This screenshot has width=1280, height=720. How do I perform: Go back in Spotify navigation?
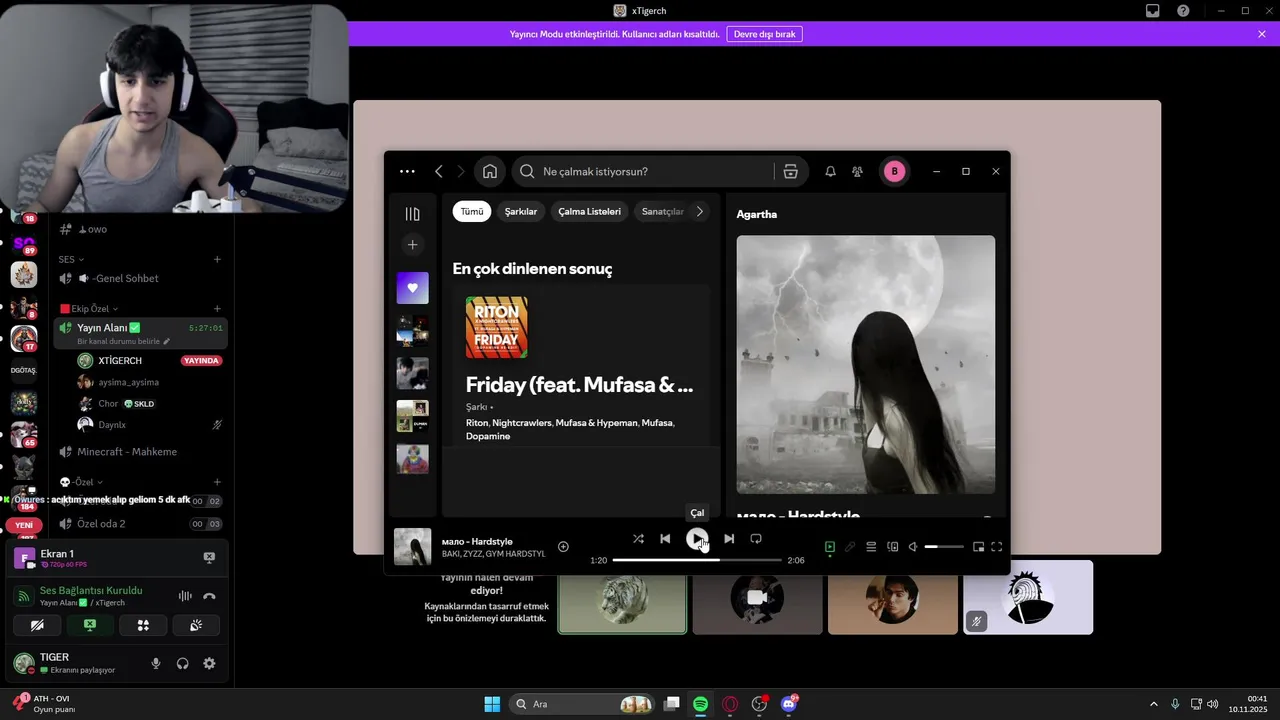[x=439, y=171]
